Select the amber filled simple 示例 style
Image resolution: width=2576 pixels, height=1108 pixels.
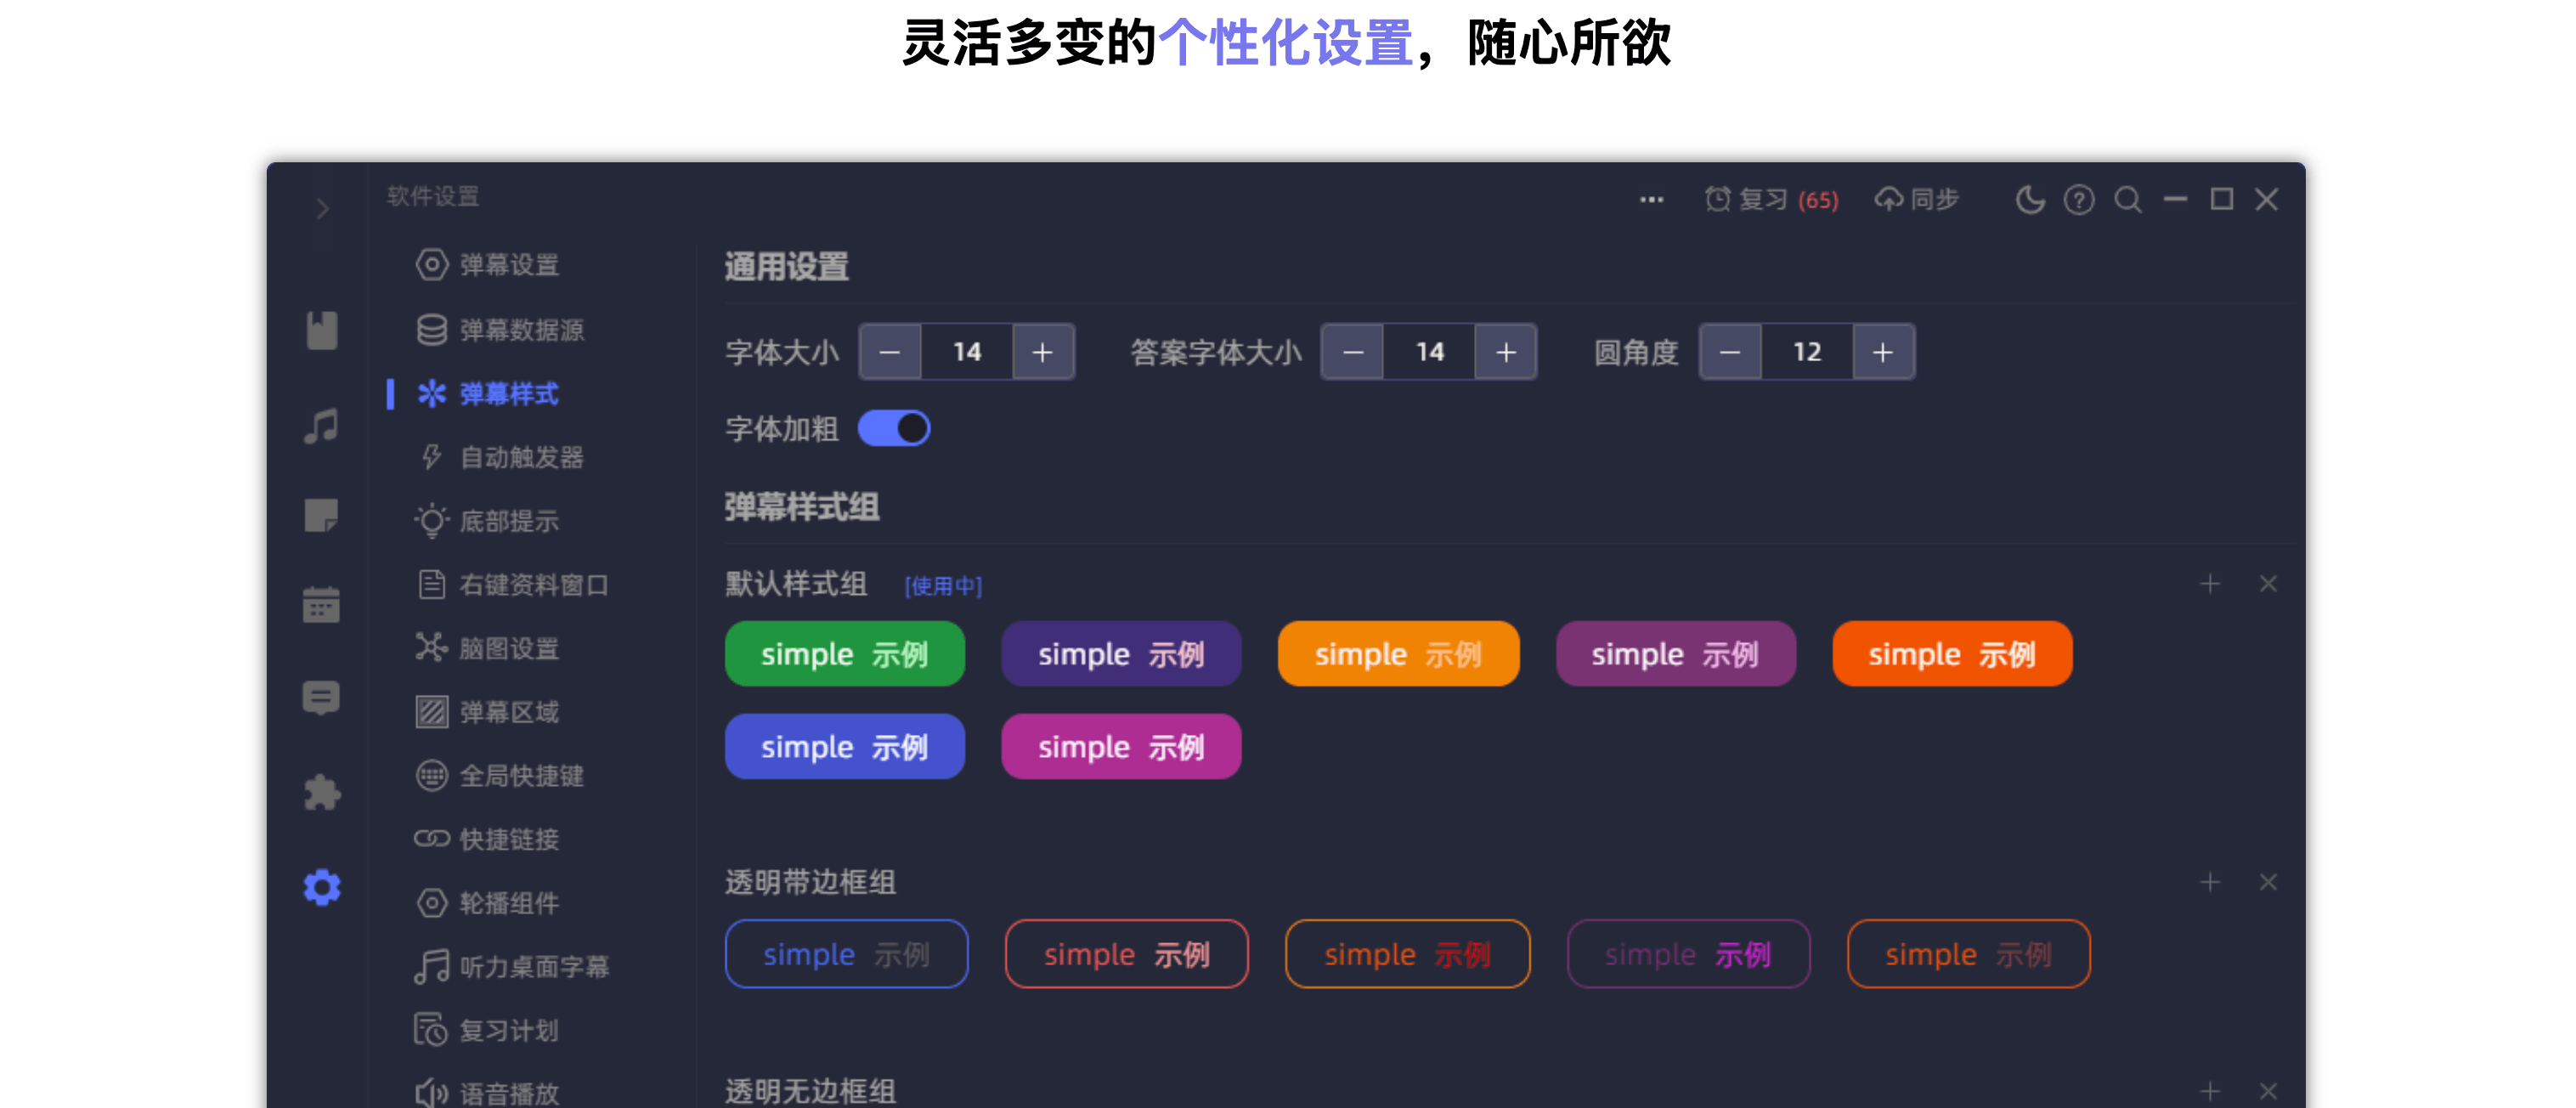[1399, 654]
